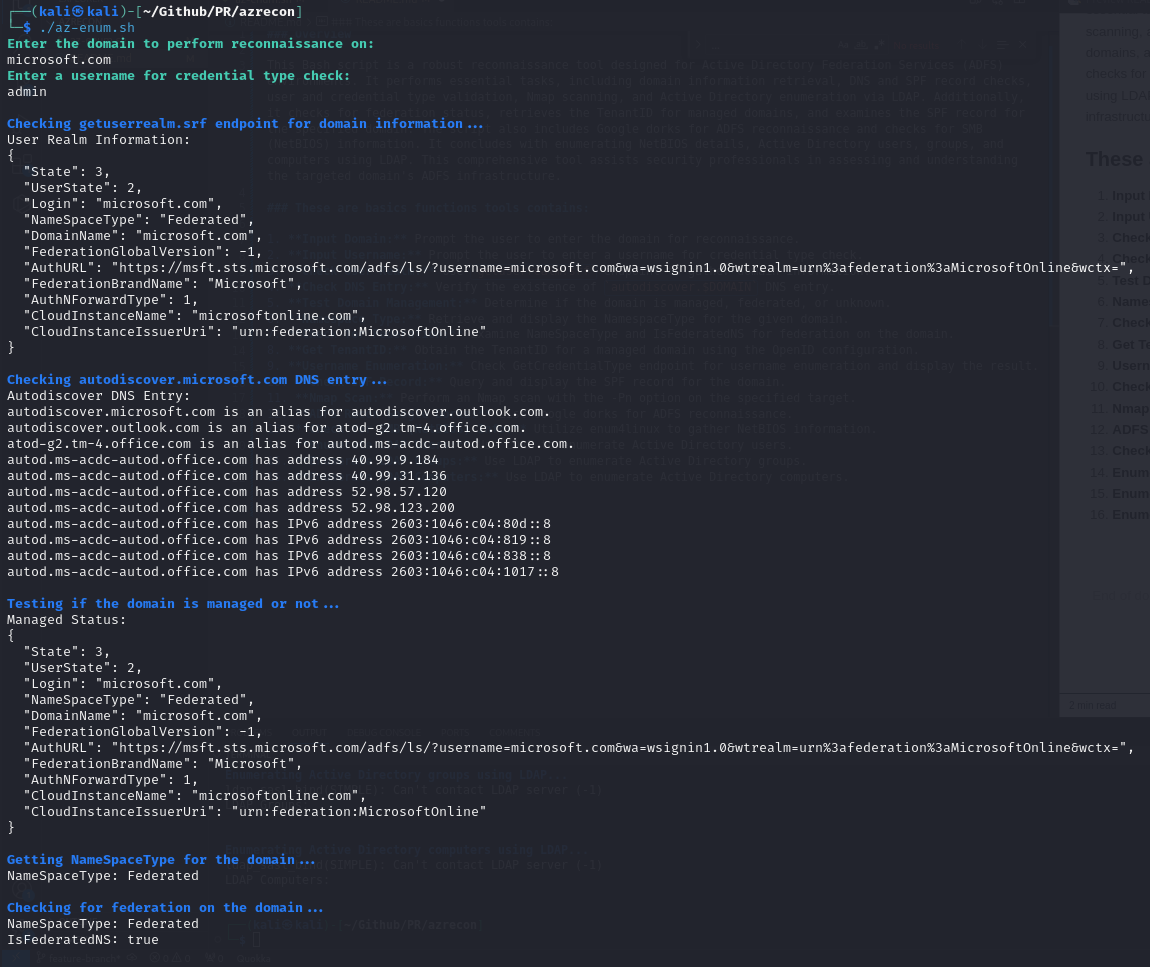Open COMMENTS tab in background editor window
This screenshot has width=1150, height=967.
click(x=514, y=732)
